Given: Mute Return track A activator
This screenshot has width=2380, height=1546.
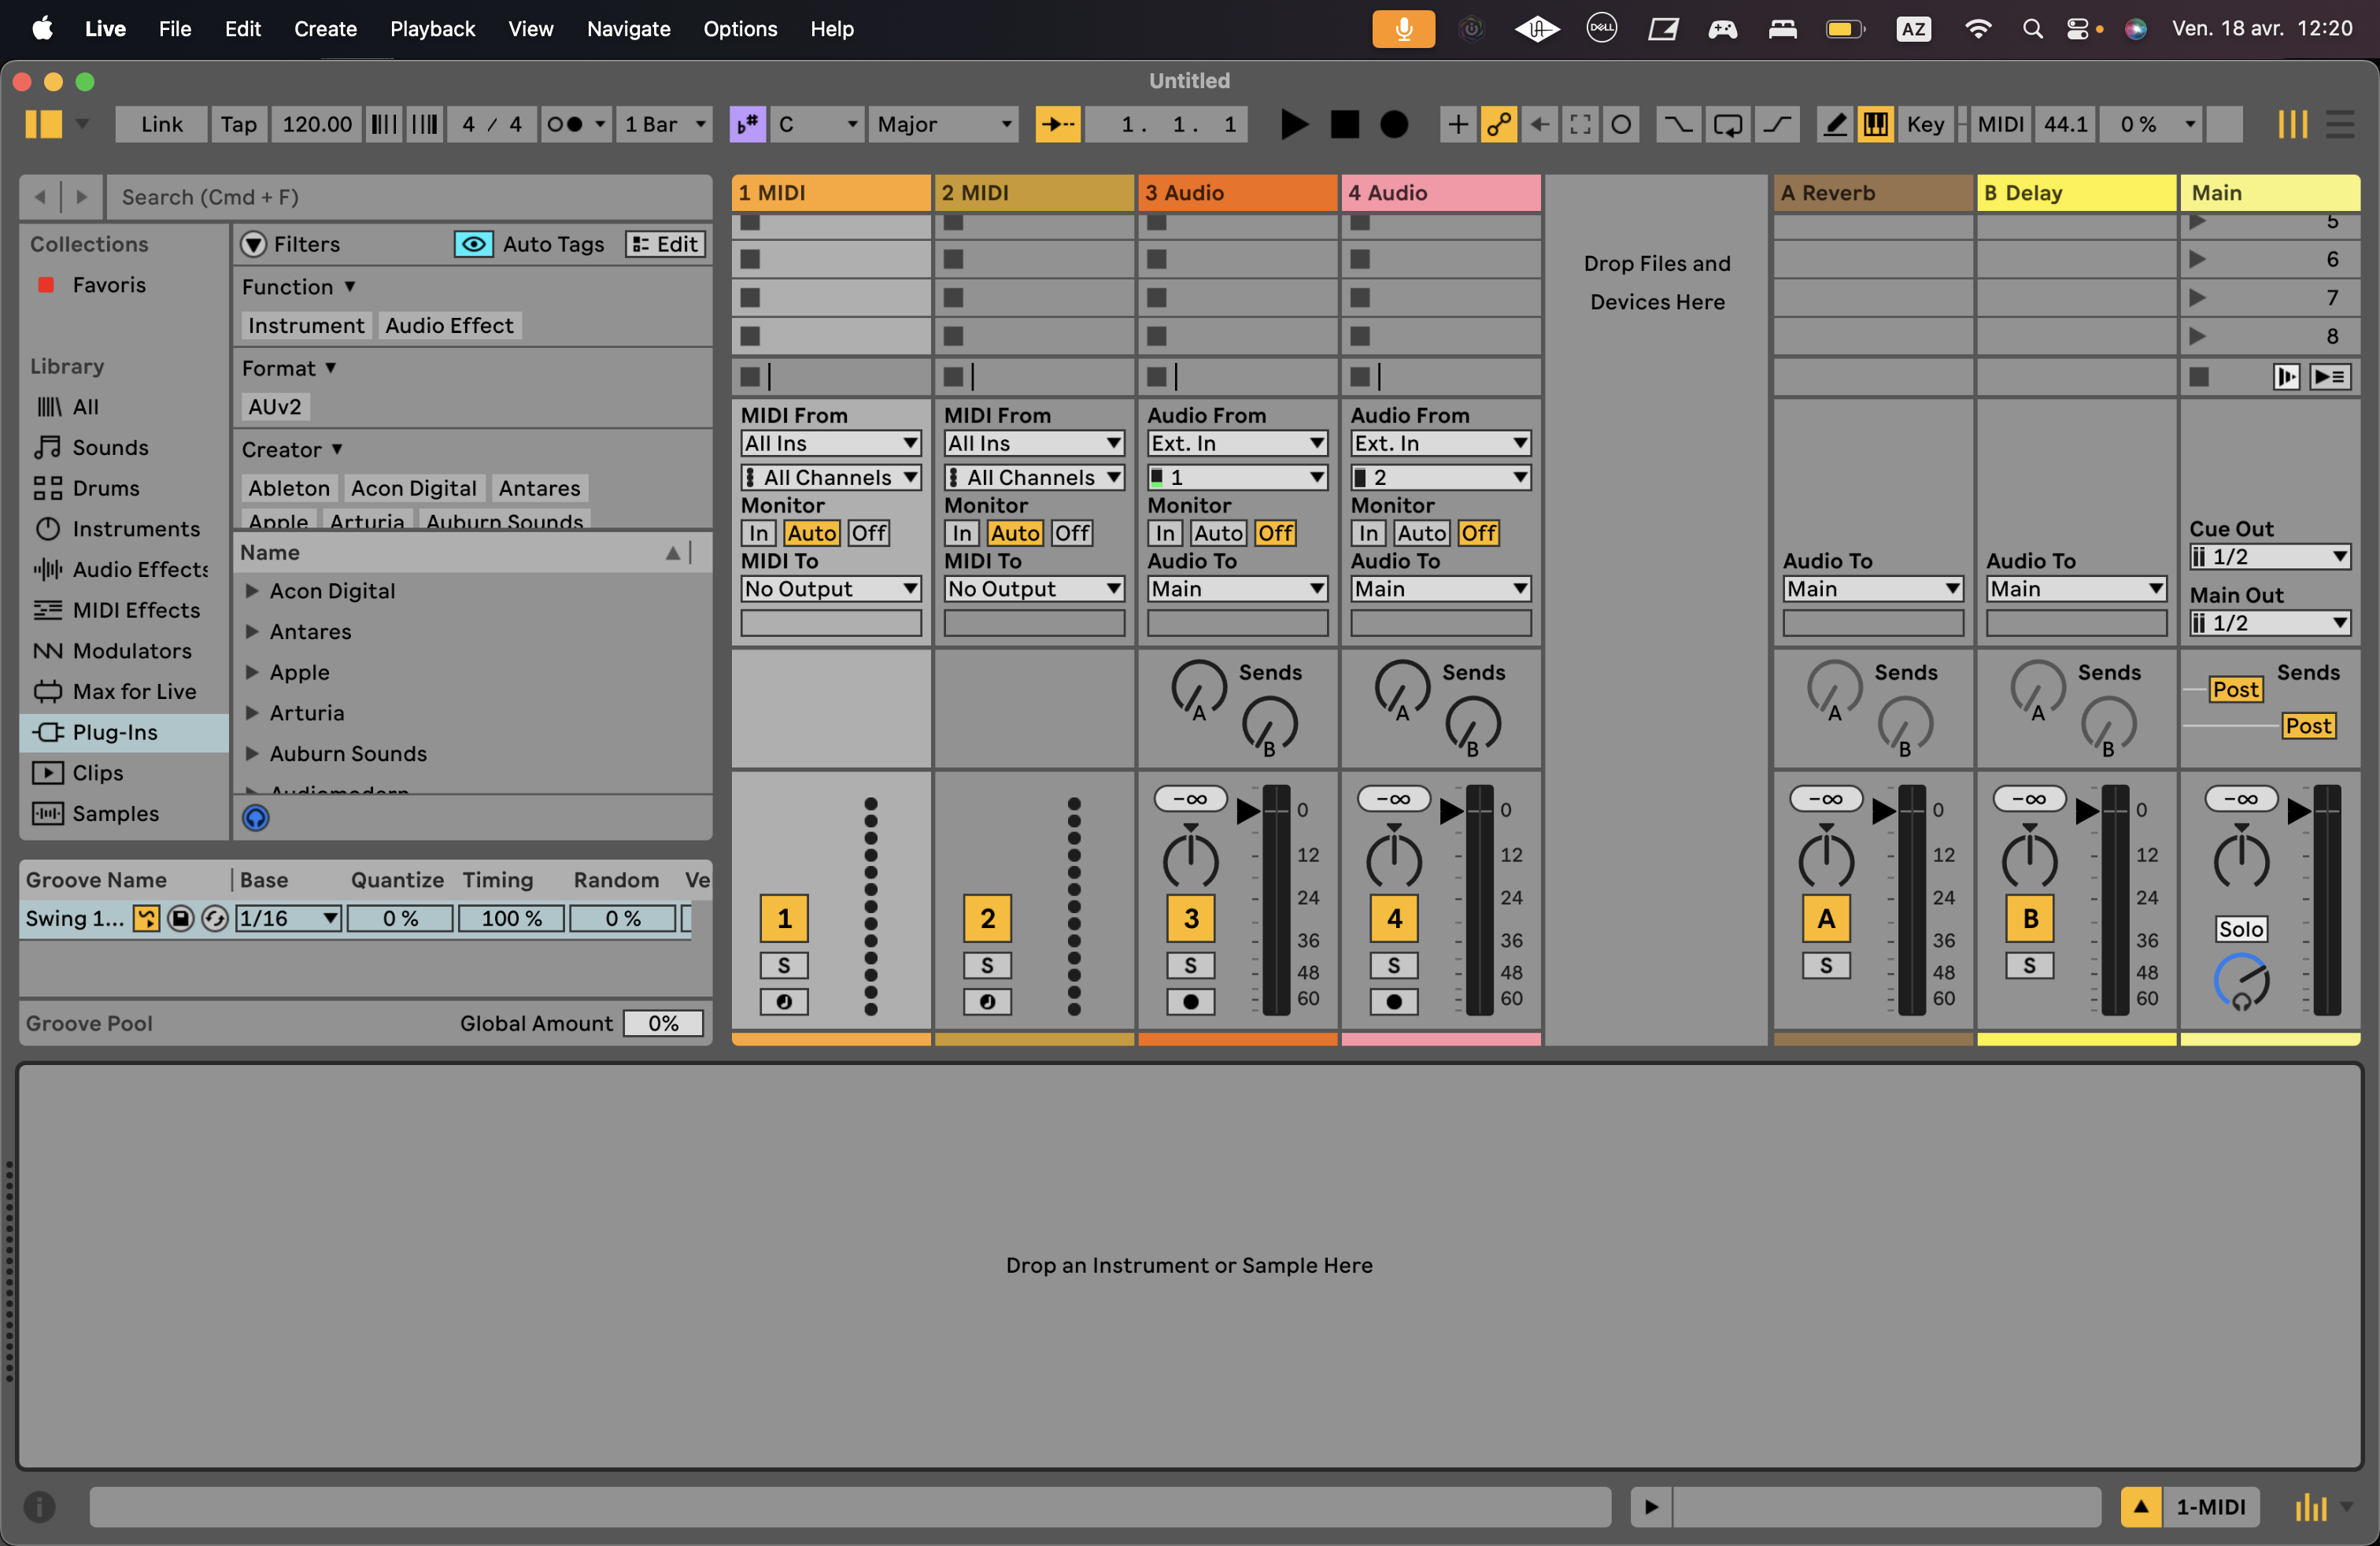Looking at the screenshot, I should point(1826,918).
